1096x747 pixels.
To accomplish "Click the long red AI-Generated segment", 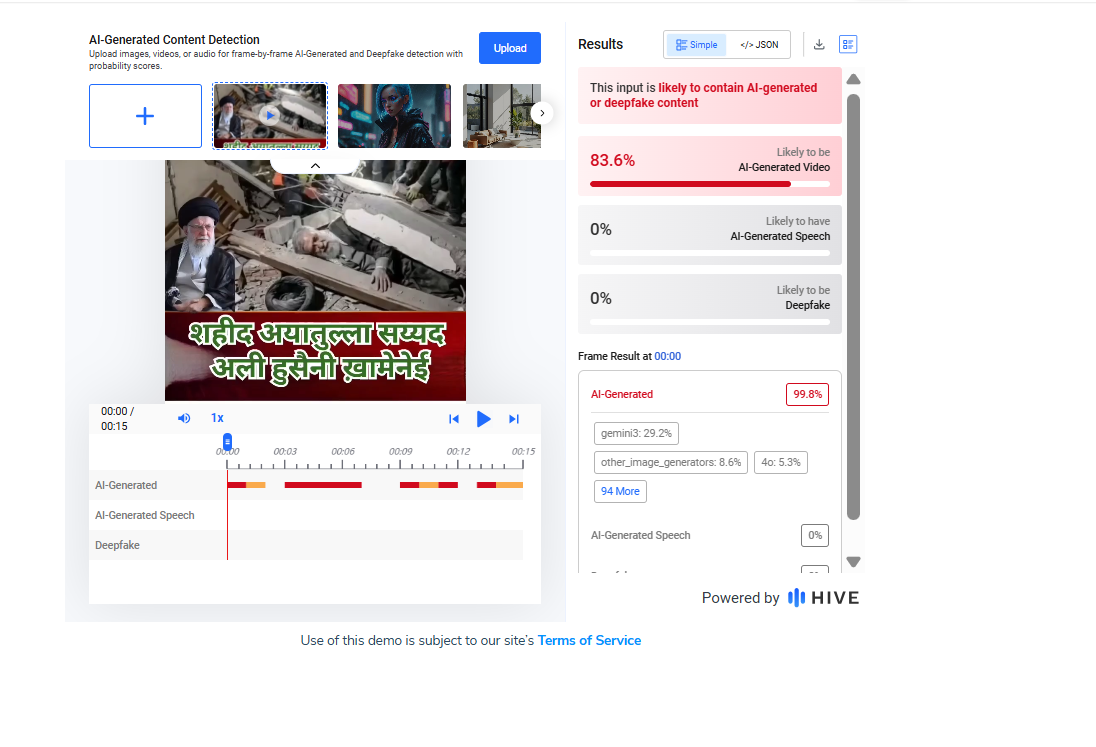I will click(323, 485).
